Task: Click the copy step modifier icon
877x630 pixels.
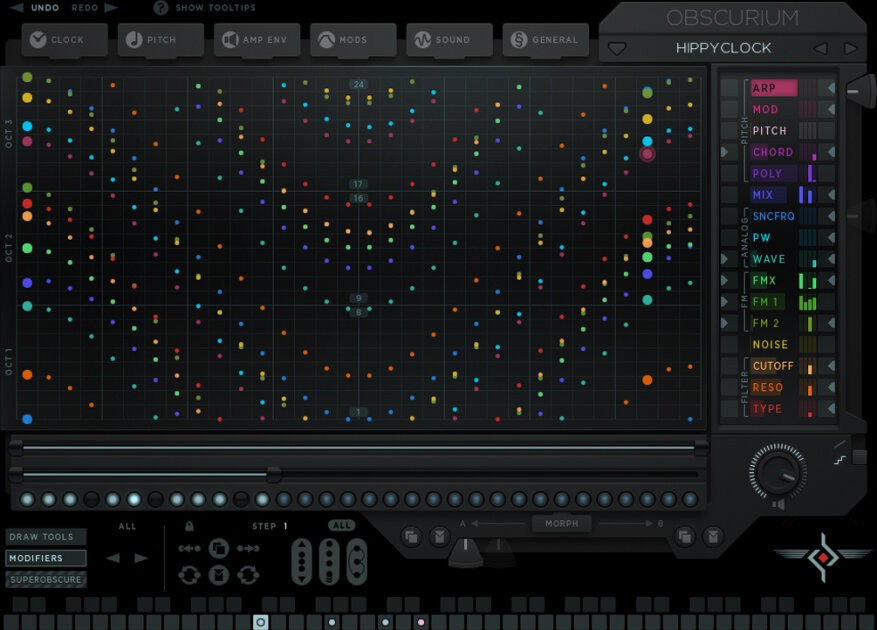Action: [x=219, y=548]
